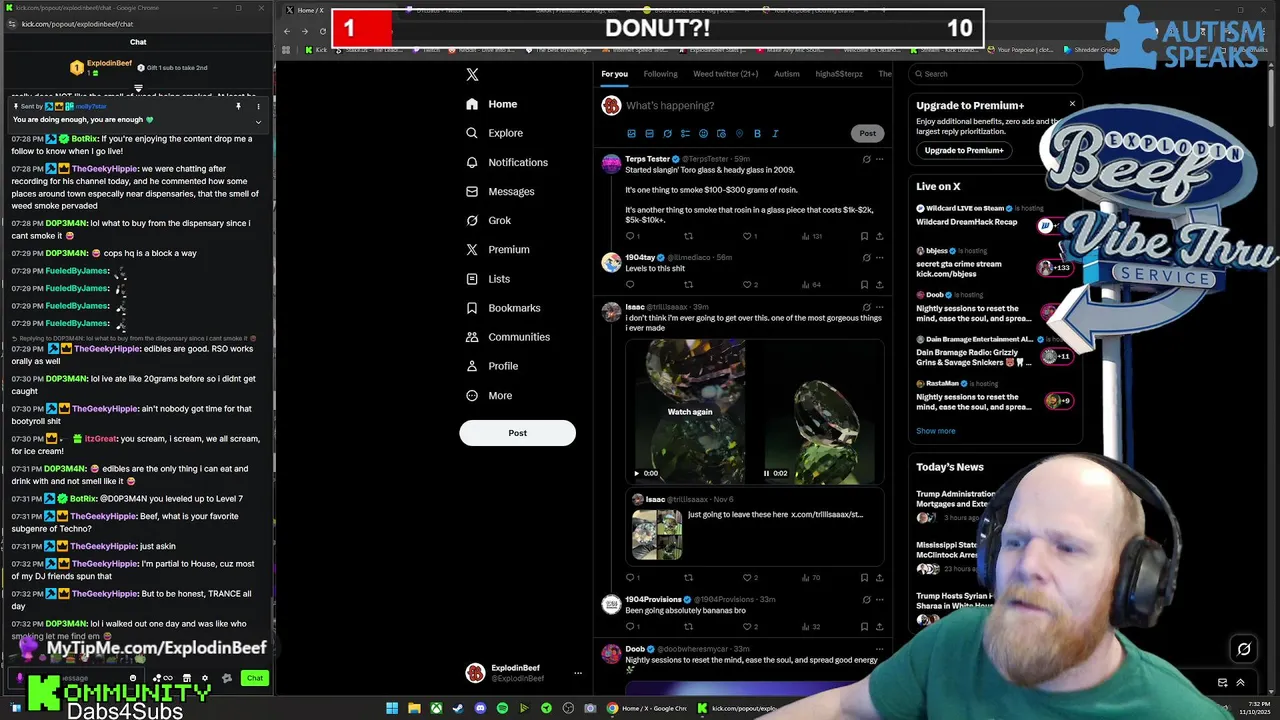The height and width of the screenshot is (720, 1280).
Task: Open the Profile icon in sidebar
Action: [x=472, y=366]
